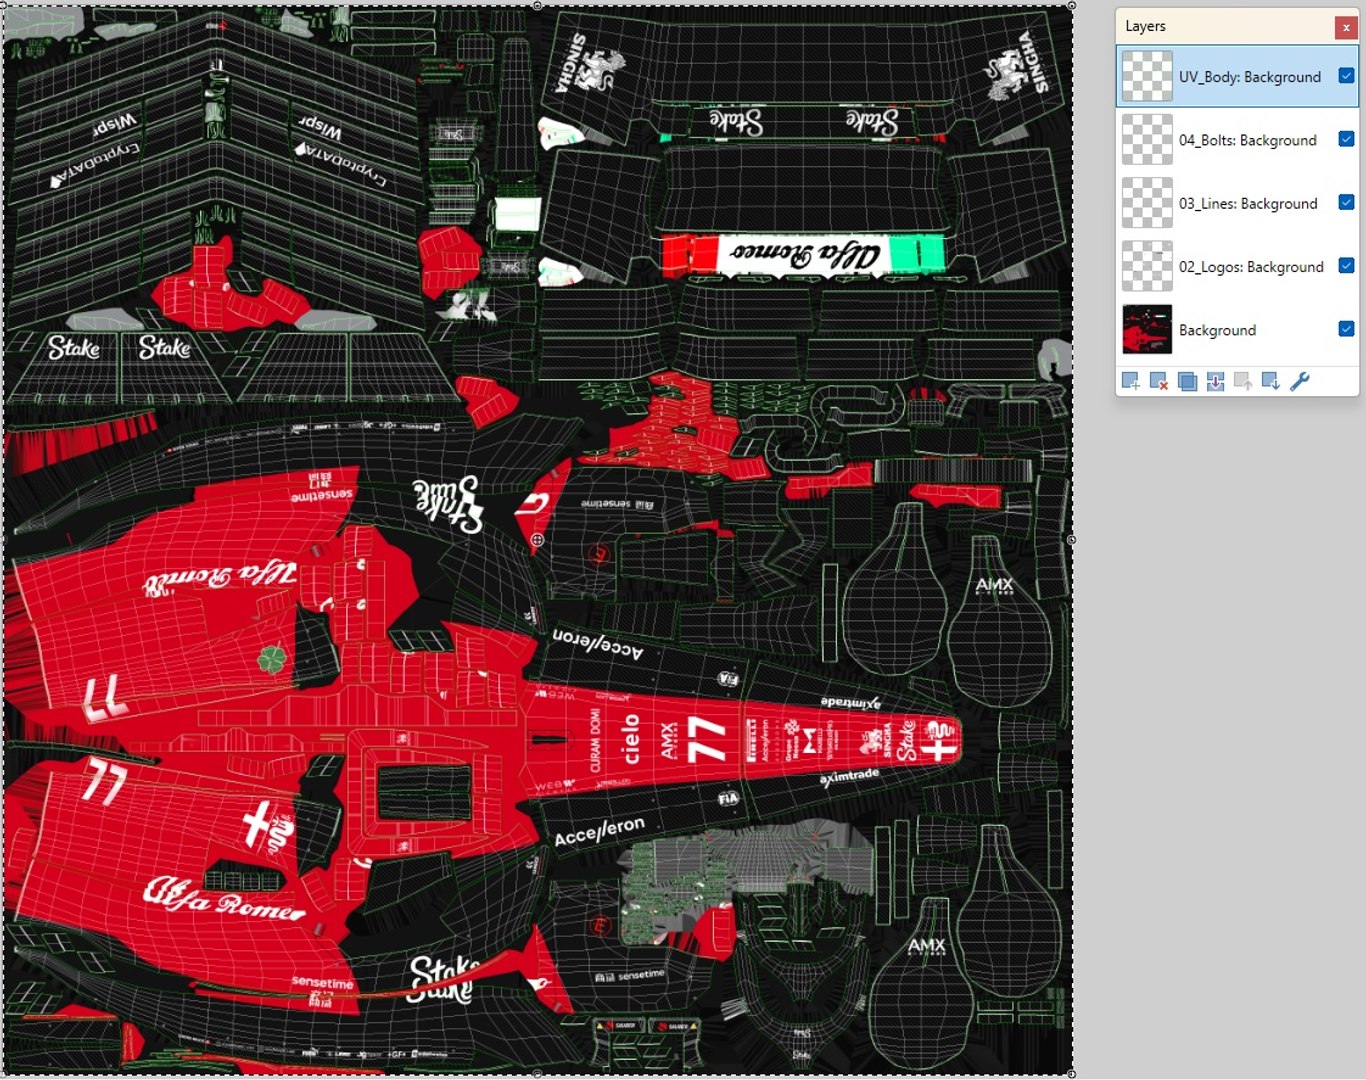Delete the selected layer
The image size is (1366, 1080).
pyautogui.click(x=1159, y=381)
